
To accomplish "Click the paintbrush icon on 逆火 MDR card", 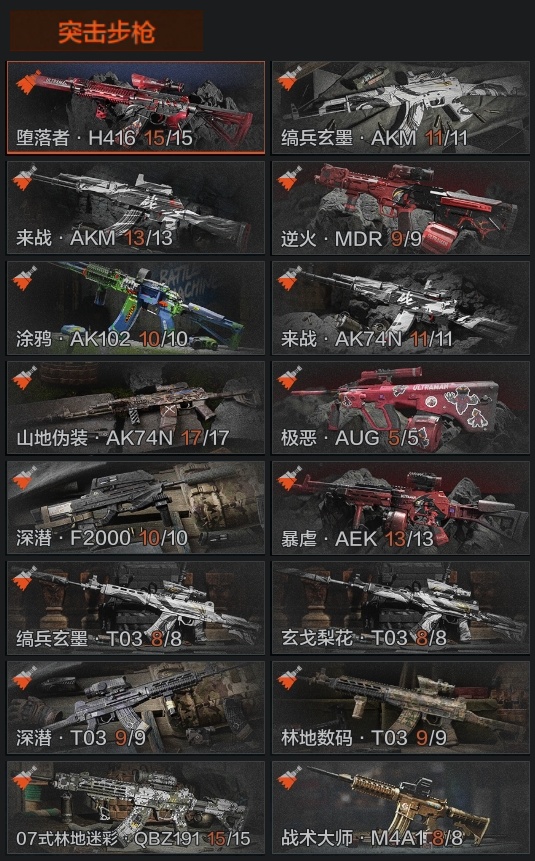I will tap(290, 178).
